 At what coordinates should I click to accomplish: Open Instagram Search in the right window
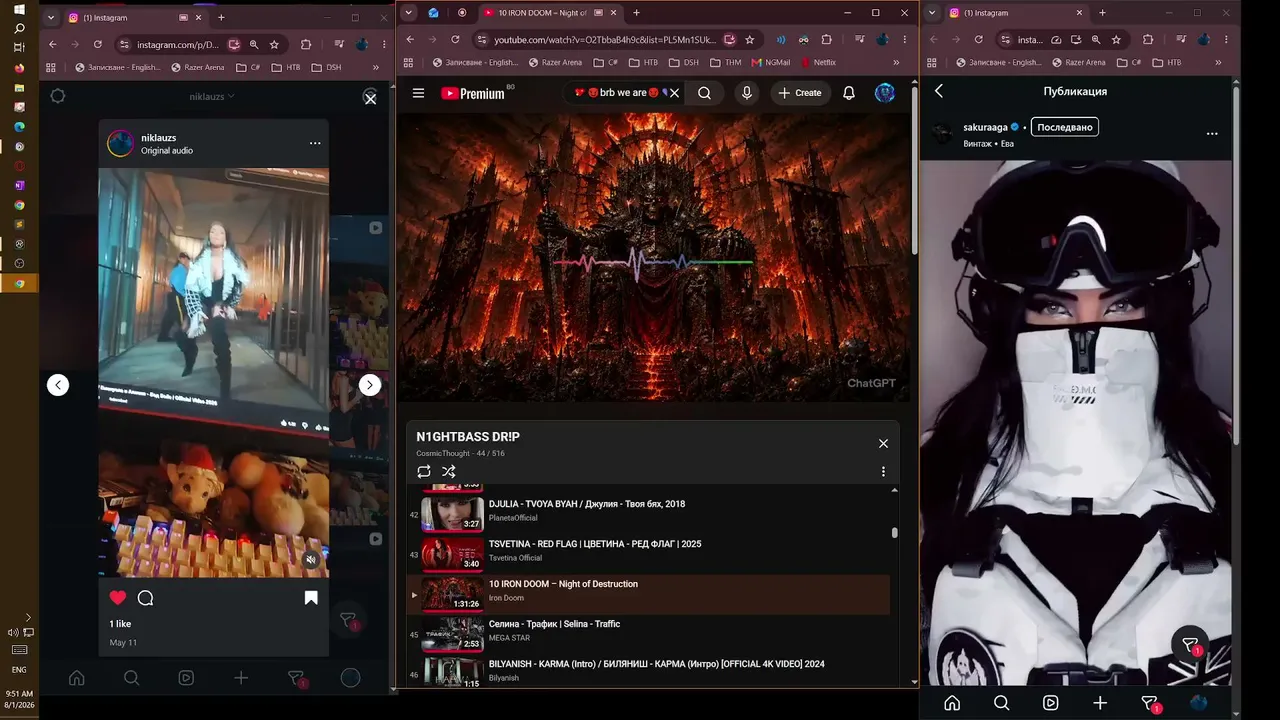1001,703
